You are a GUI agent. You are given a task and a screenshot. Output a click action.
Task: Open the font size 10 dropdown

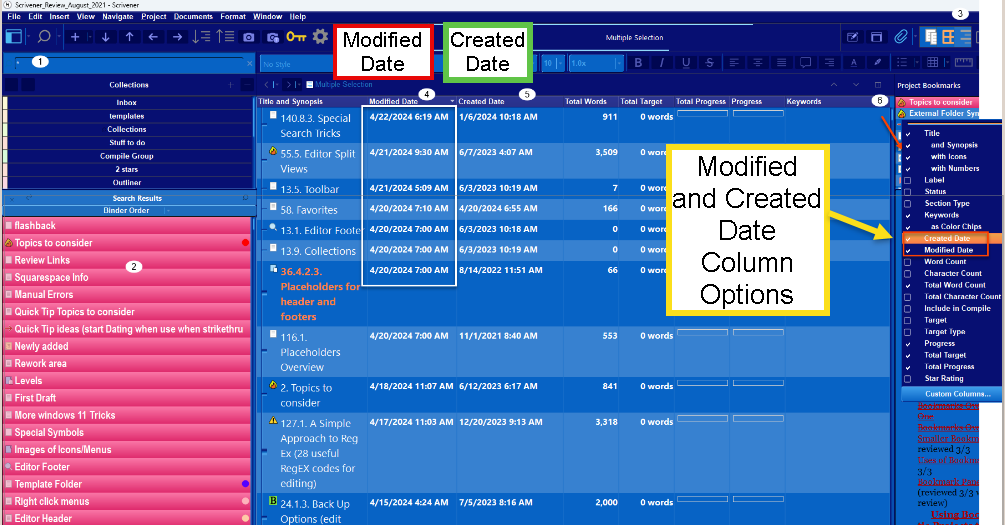(x=552, y=63)
